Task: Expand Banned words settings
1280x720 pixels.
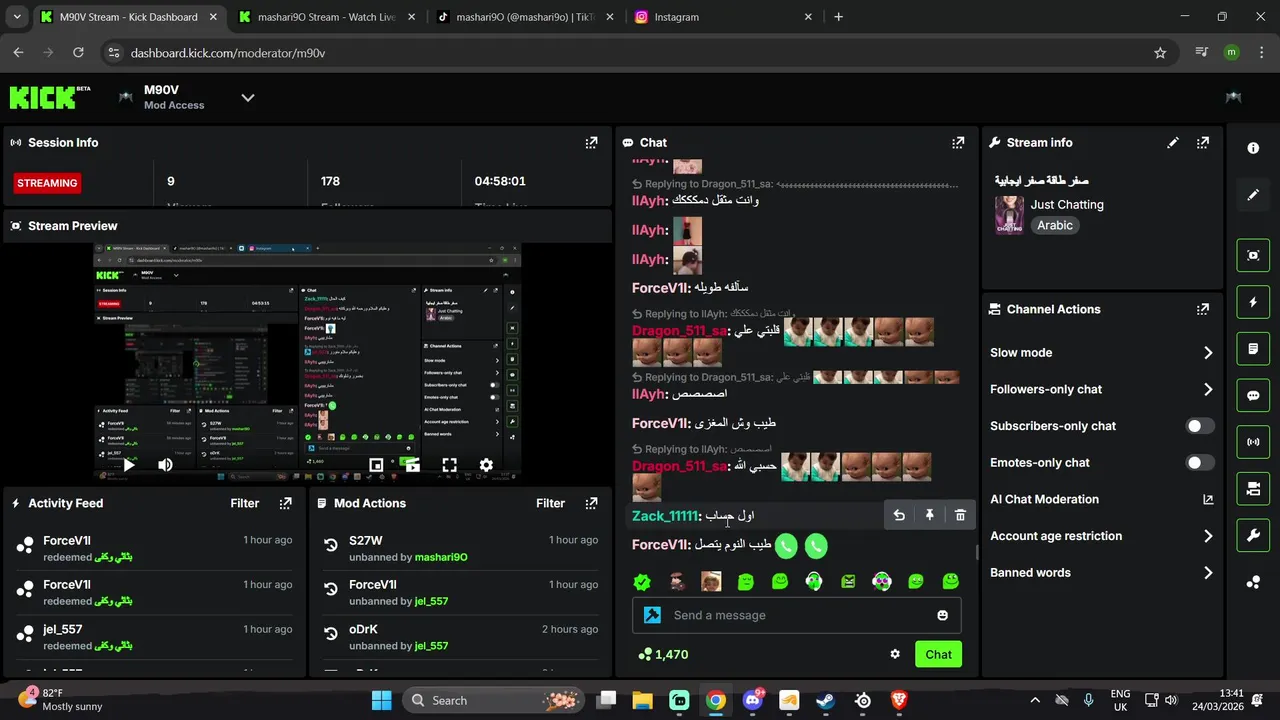Action: coord(1208,573)
